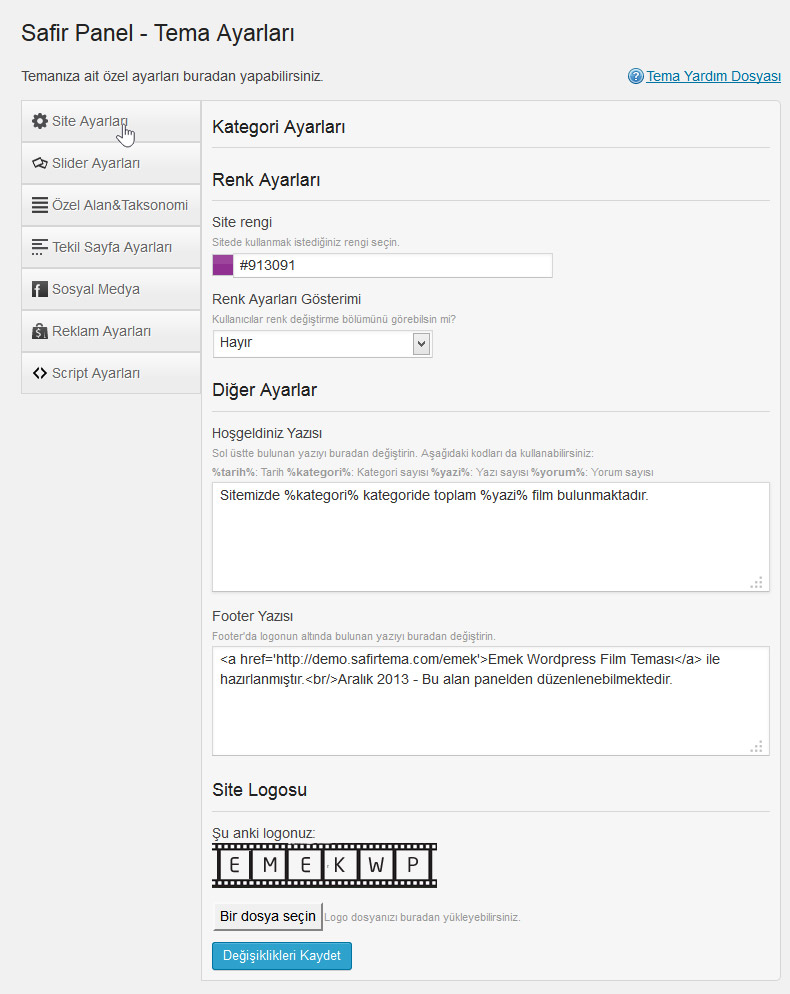Click the Facebook icon beside Sosyal Medya
Image resolution: width=790 pixels, height=994 pixels.
tap(40, 289)
